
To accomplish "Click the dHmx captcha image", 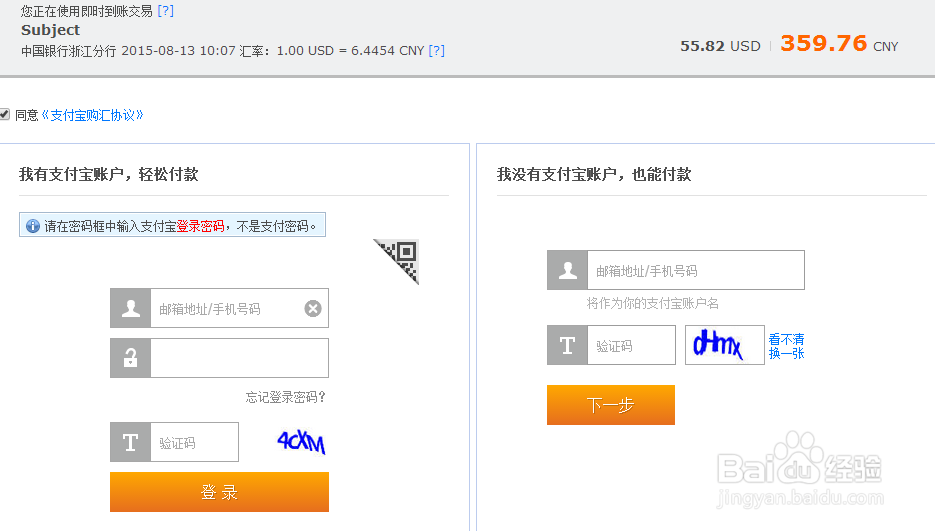I will tap(725, 345).
